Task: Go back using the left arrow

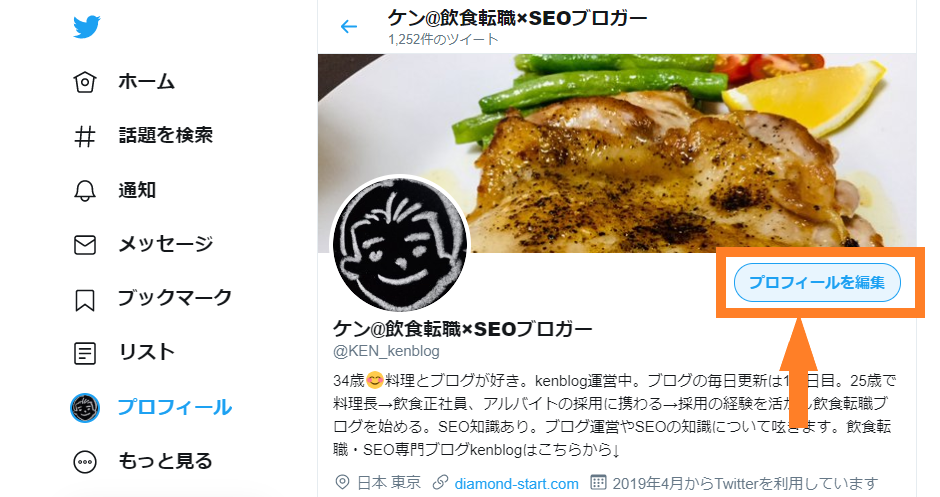Action: pos(348,26)
